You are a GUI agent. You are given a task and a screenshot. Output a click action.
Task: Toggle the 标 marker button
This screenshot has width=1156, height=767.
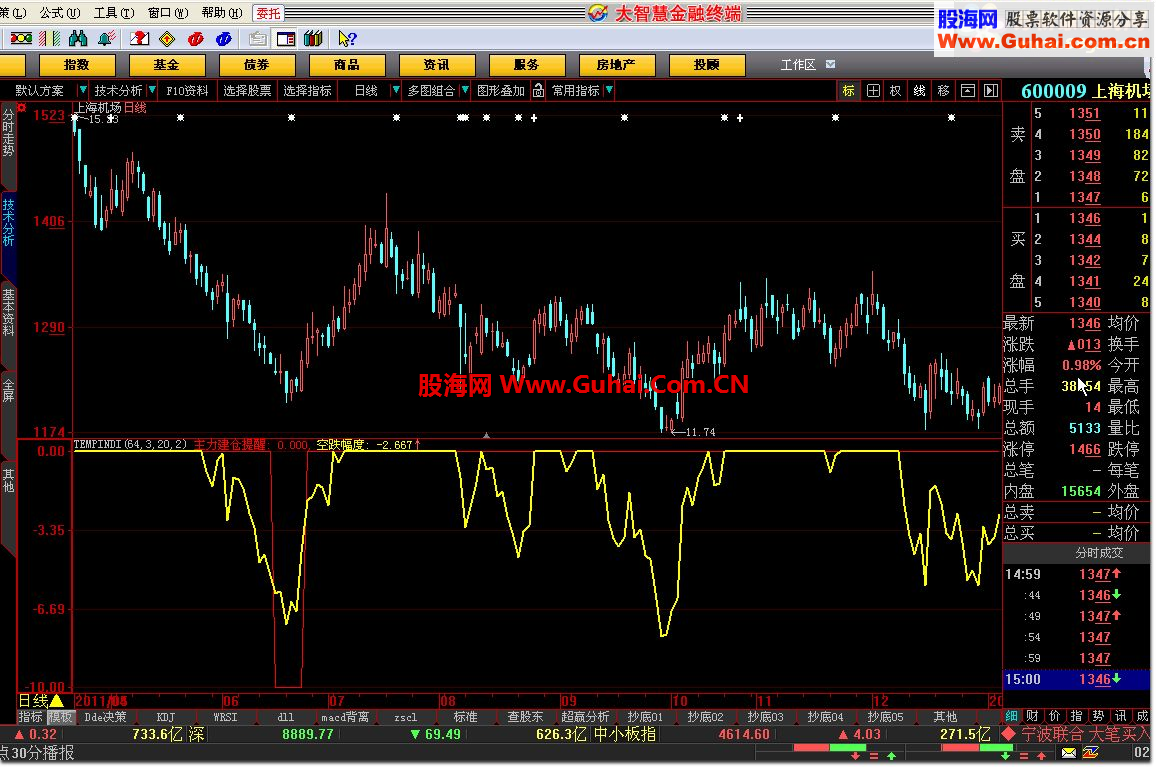coord(849,91)
